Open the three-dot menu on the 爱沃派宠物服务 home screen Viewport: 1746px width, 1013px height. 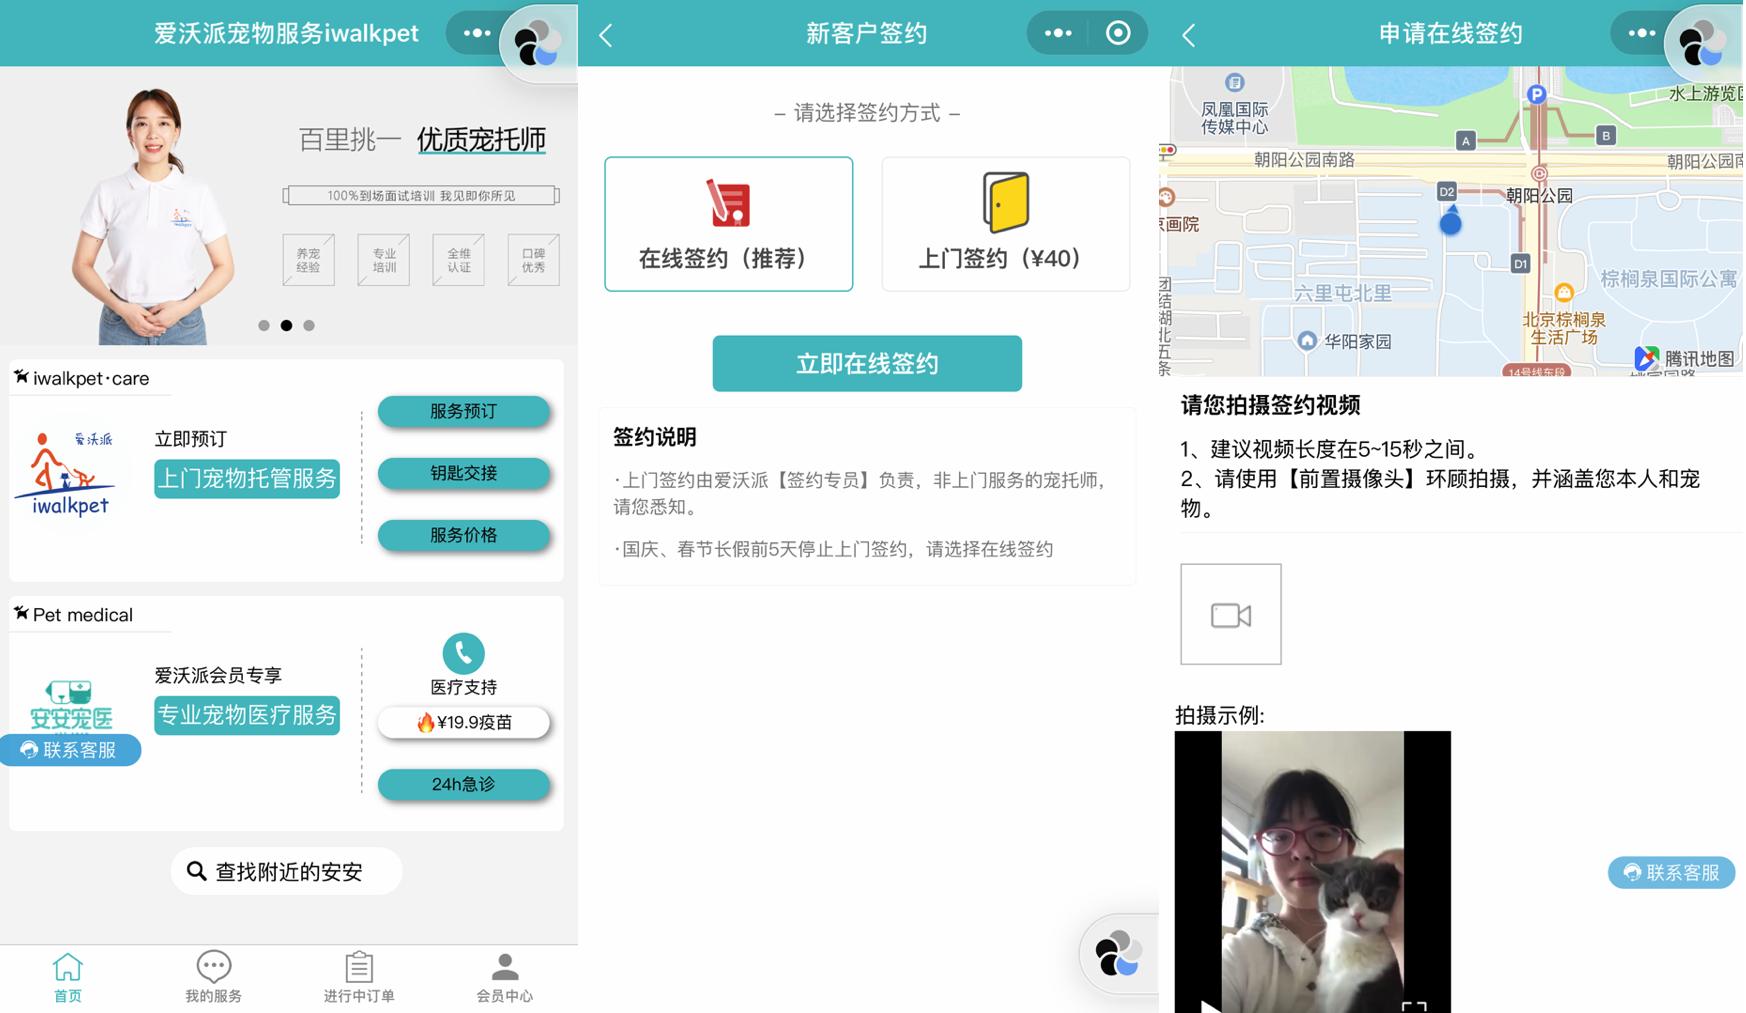(477, 33)
